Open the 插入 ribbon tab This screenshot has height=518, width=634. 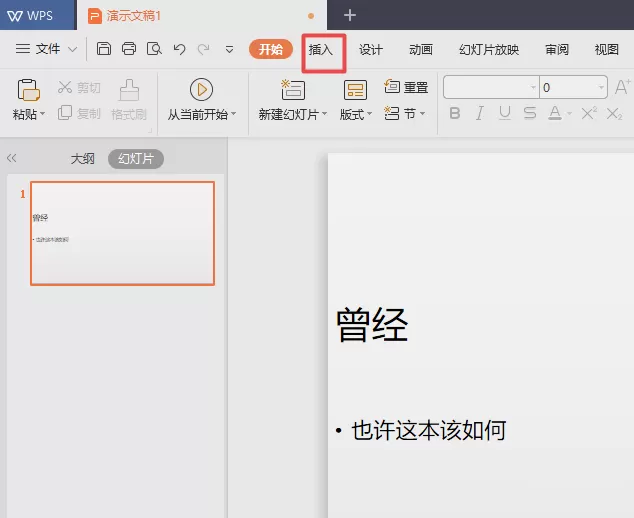(x=321, y=50)
